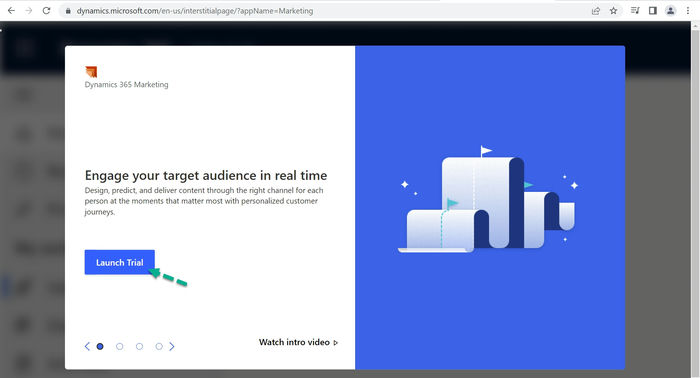Open Chrome three-dot menu

tap(688, 11)
